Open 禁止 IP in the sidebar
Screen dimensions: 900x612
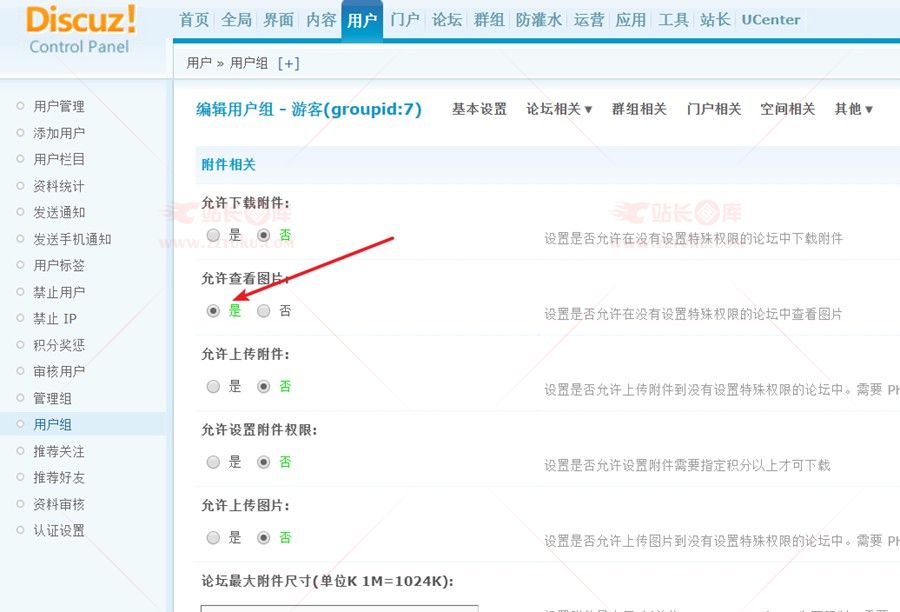[x=55, y=319]
